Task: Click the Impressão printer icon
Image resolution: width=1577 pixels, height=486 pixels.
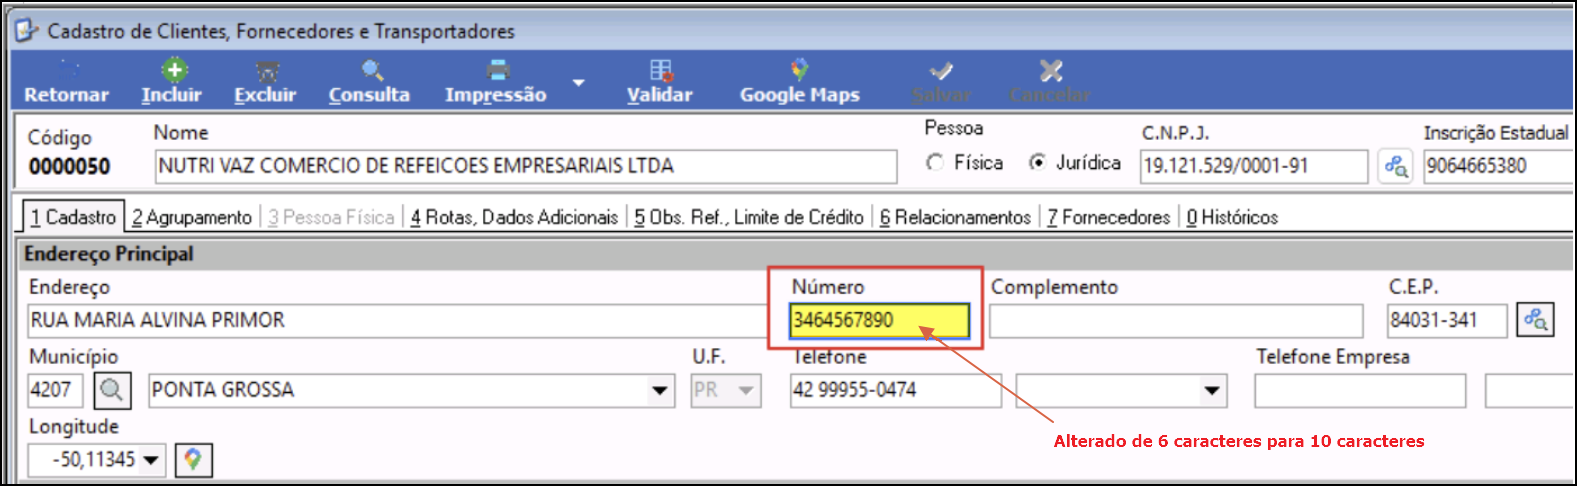Action: (497, 70)
